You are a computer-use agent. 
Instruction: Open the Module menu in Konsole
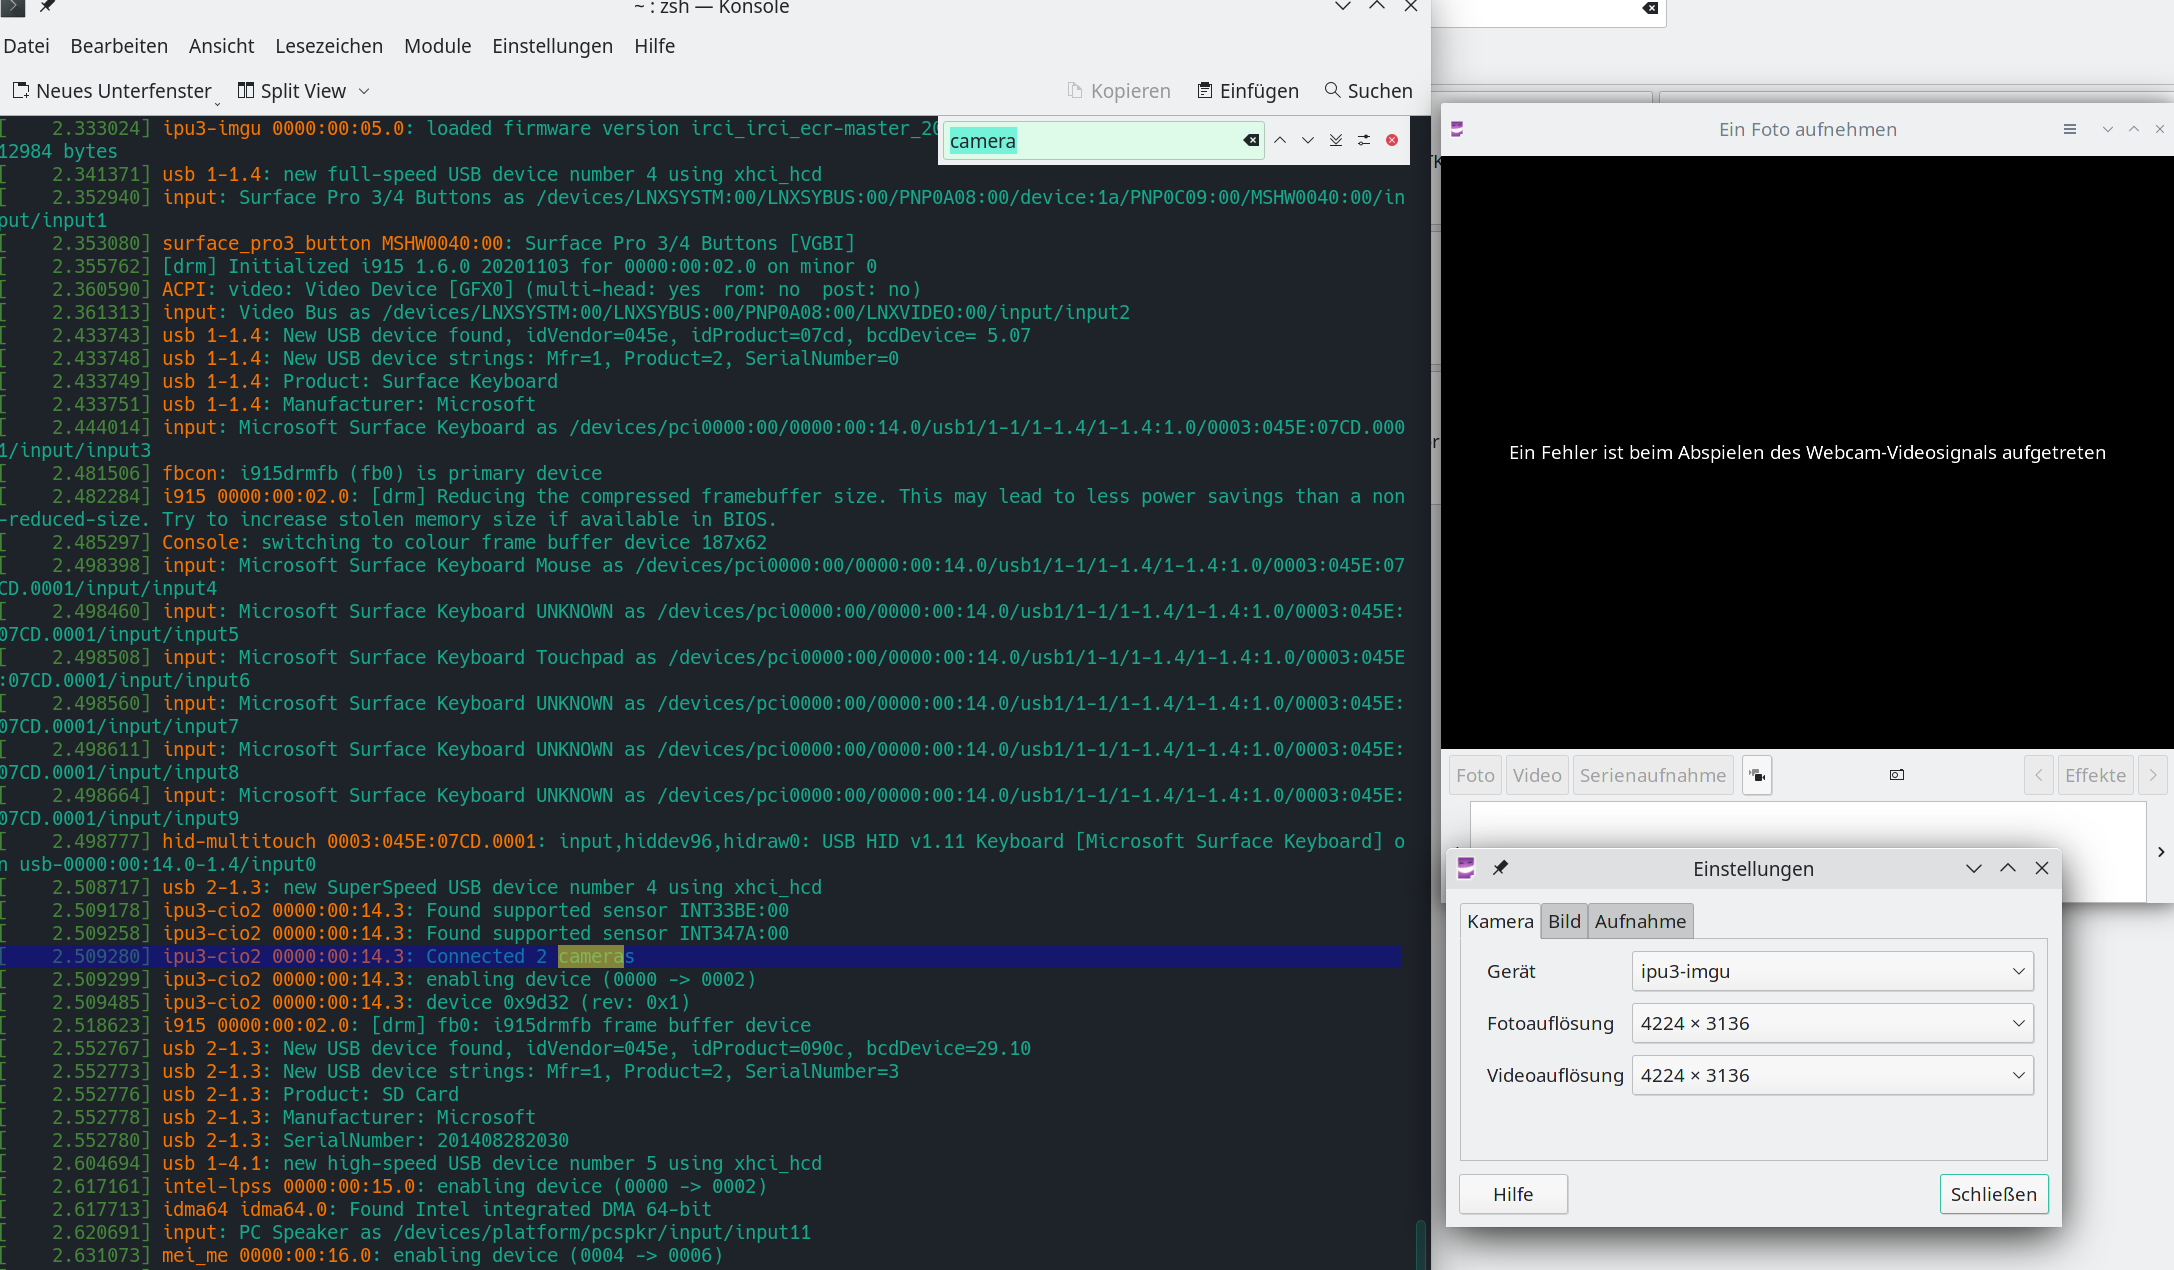[437, 46]
